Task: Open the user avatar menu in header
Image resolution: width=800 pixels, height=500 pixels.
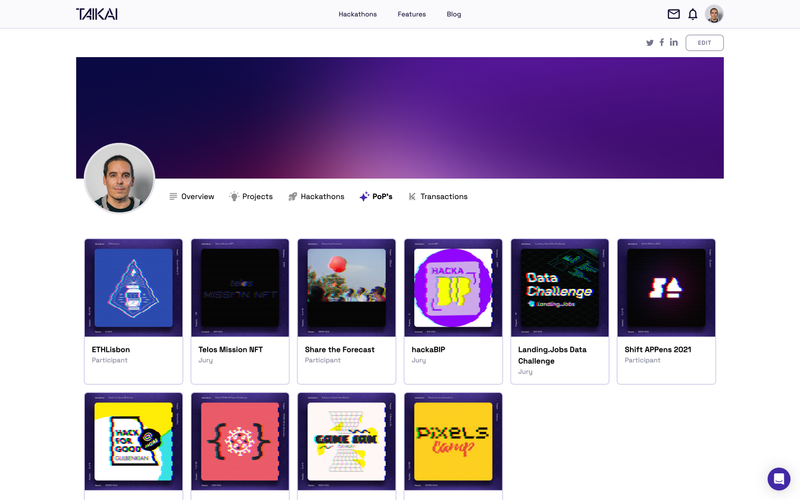Action: click(714, 14)
